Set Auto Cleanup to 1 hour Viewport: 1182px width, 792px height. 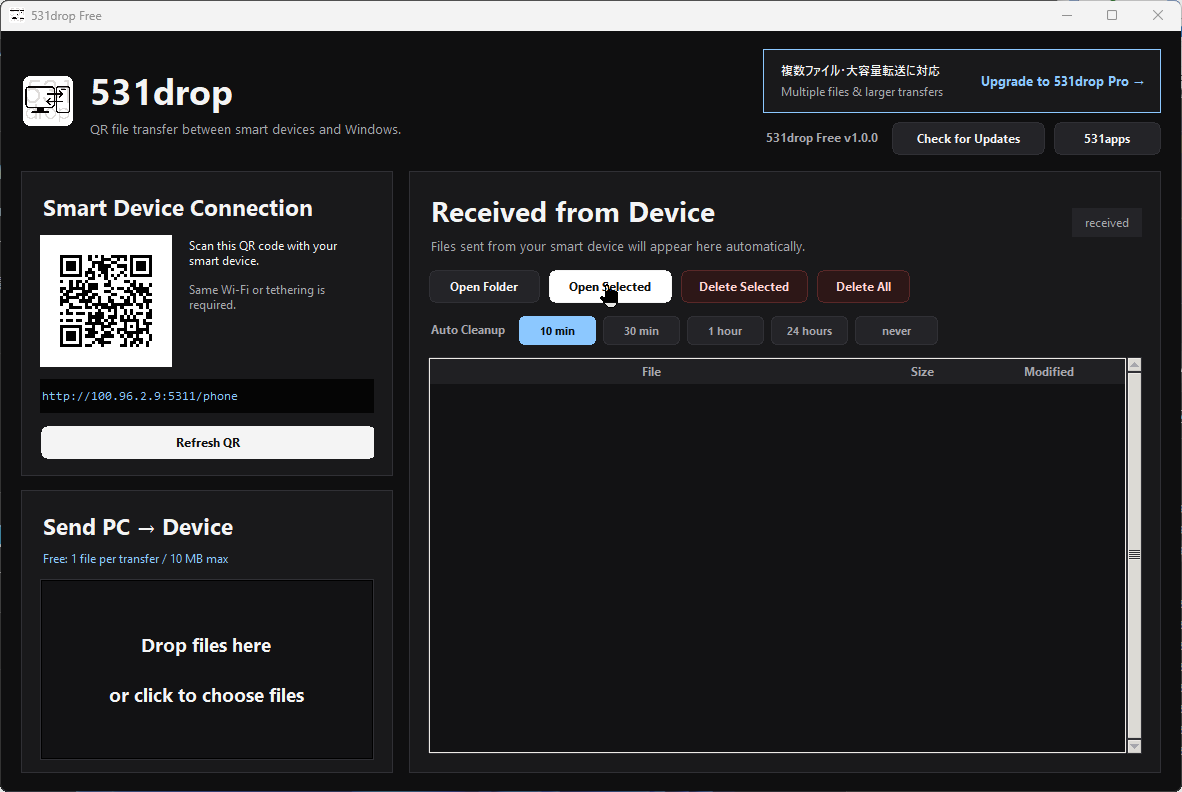point(725,331)
